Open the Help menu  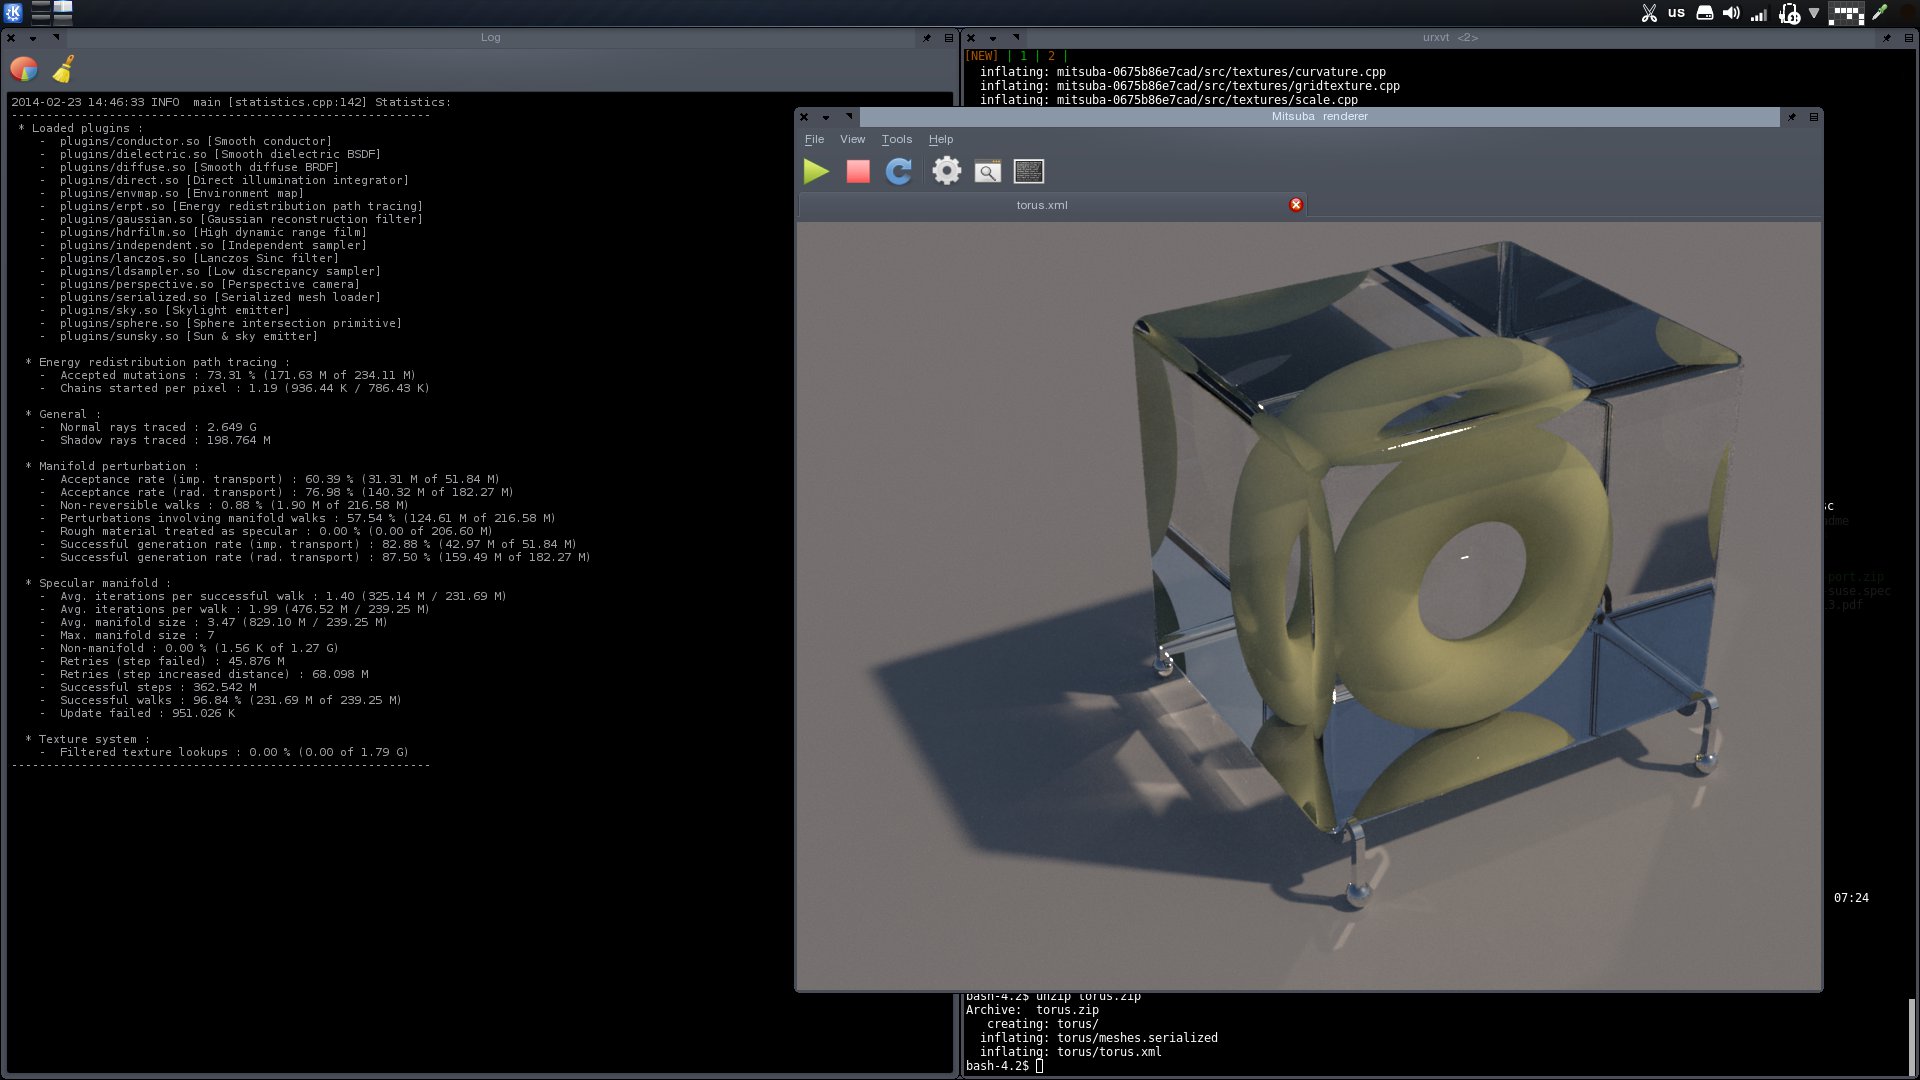940,139
